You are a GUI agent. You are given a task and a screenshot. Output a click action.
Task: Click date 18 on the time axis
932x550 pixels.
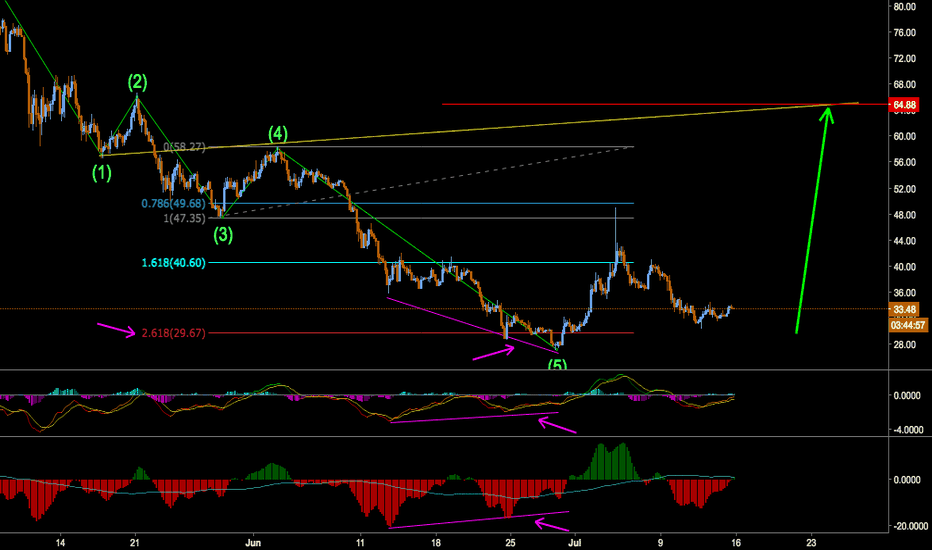436,543
